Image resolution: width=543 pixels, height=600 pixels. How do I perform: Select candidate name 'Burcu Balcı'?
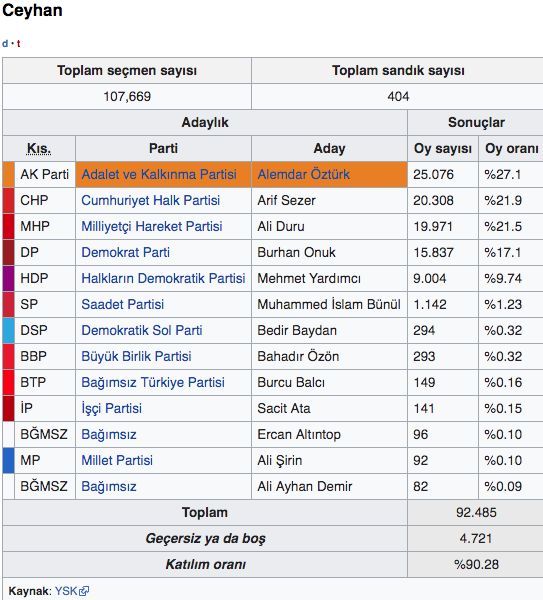291,383
